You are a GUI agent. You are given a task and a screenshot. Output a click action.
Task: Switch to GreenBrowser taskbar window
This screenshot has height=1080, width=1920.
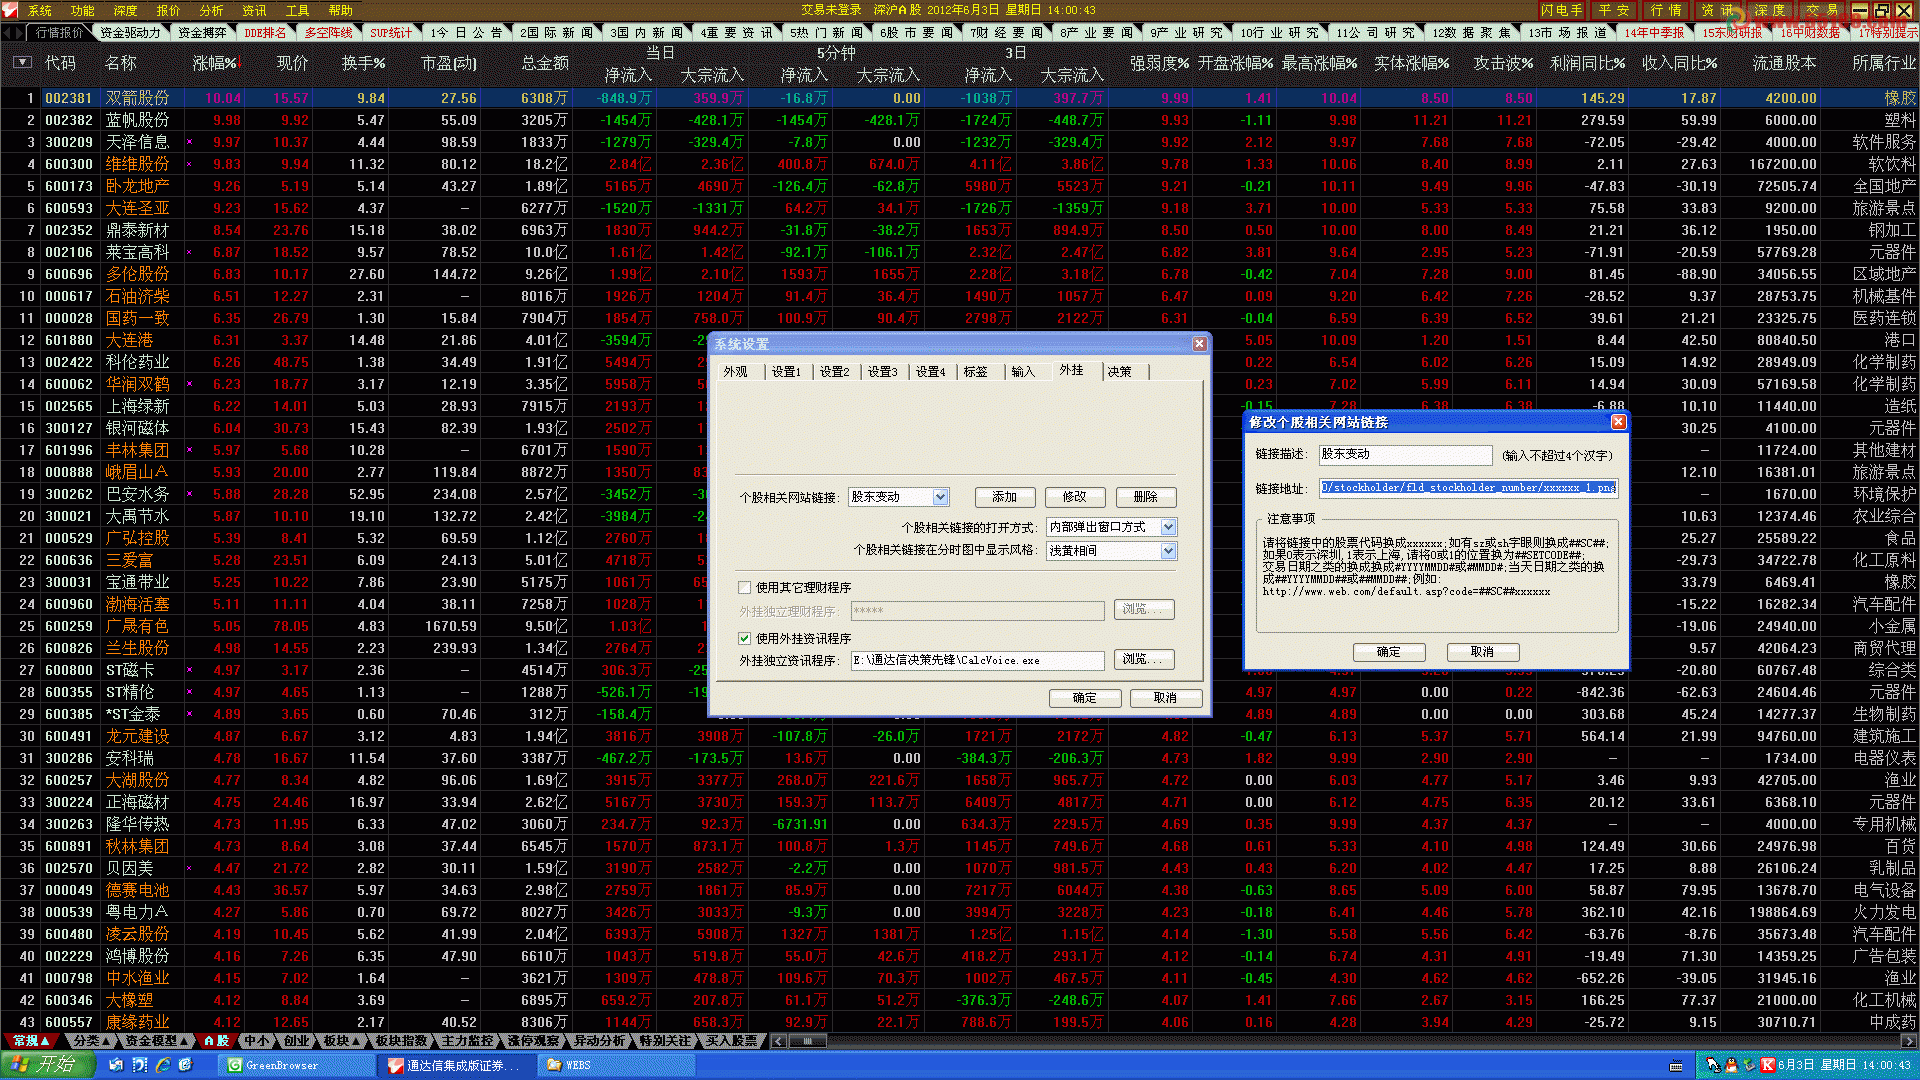click(x=296, y=1066)
